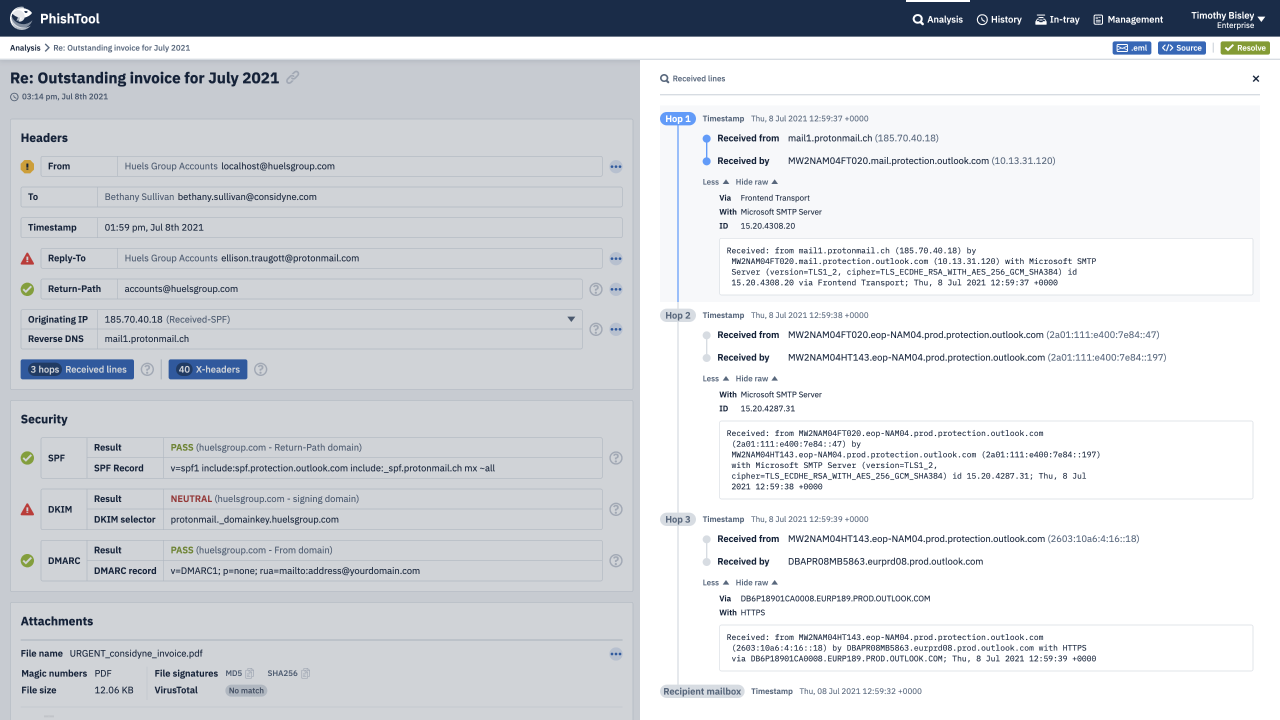Click the green check beside Return-Path
This screenshot has width=1280, height=720.
(x=27, y=289)
